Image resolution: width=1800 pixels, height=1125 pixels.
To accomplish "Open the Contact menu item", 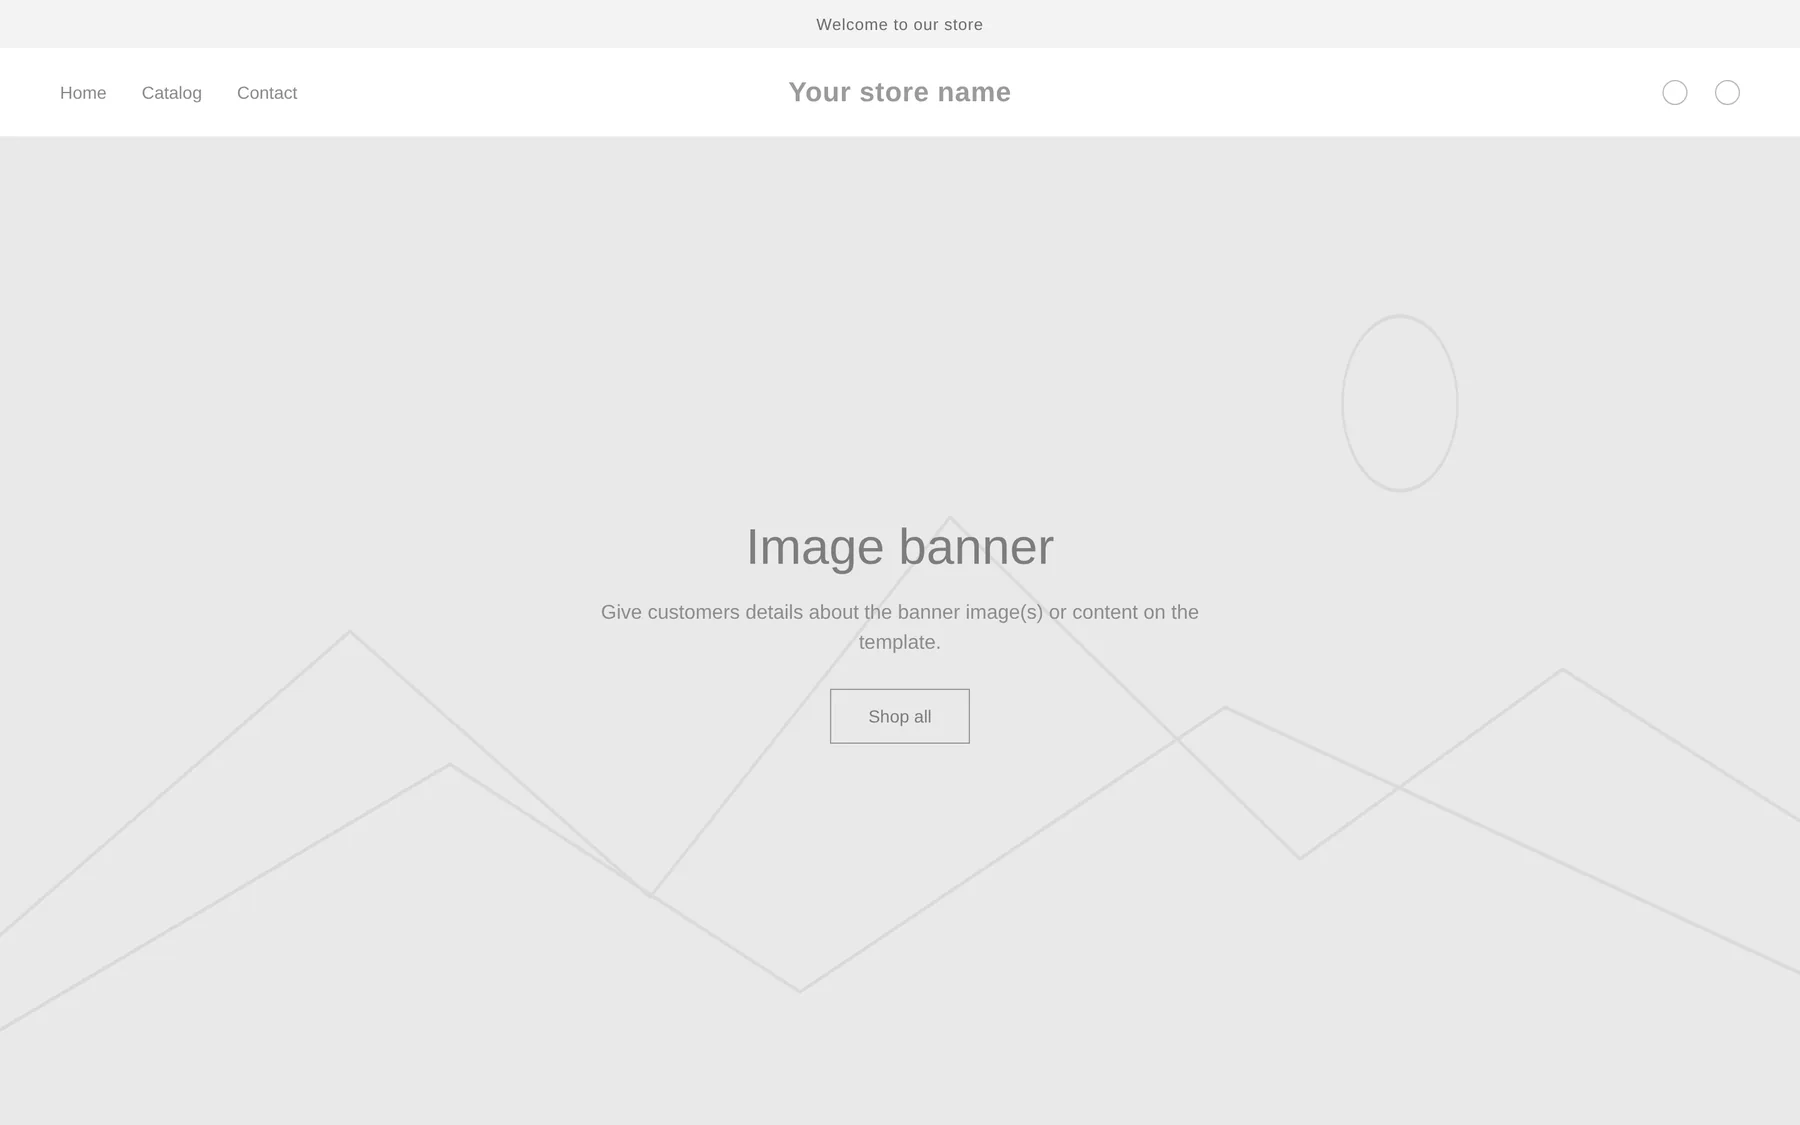I will tap(267, 93).
